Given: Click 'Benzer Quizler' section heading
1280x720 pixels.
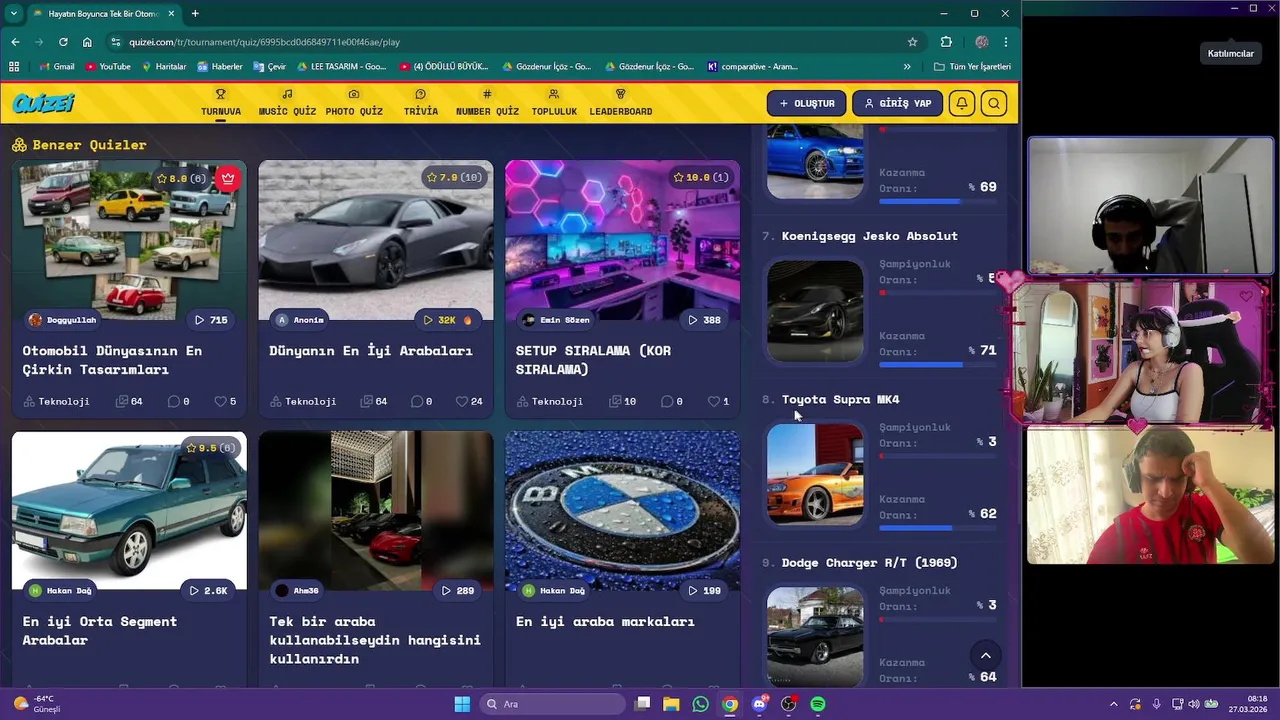Looking at the screenshot, I should coord(79,145).
